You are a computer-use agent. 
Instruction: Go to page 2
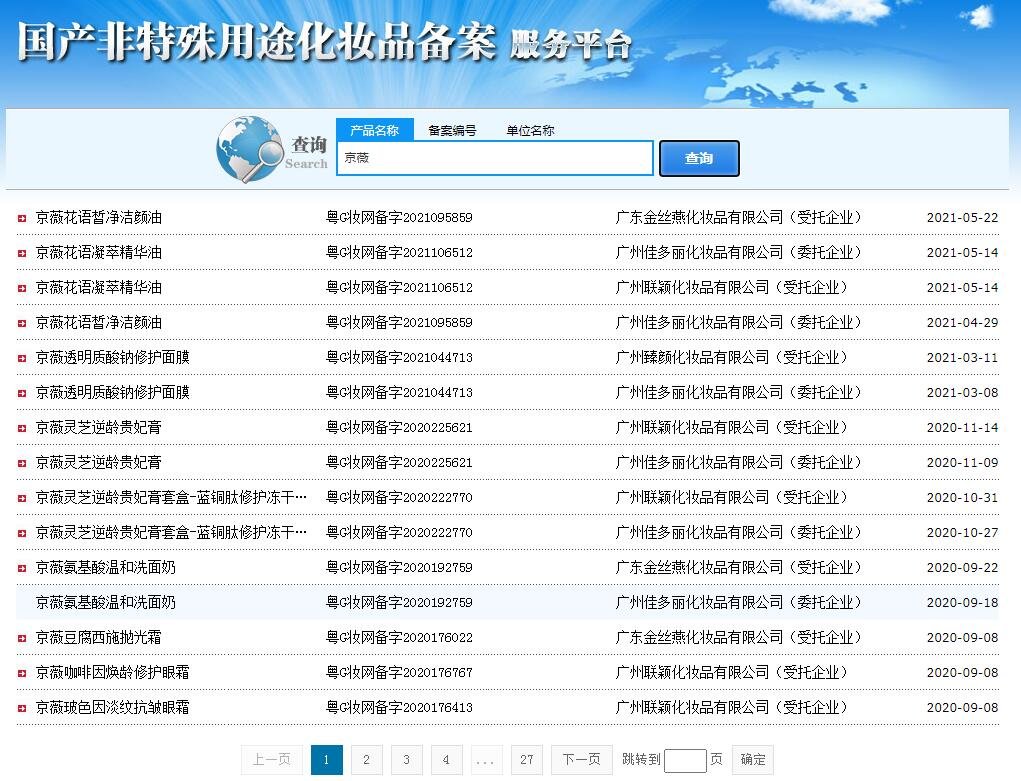(367, 760)
